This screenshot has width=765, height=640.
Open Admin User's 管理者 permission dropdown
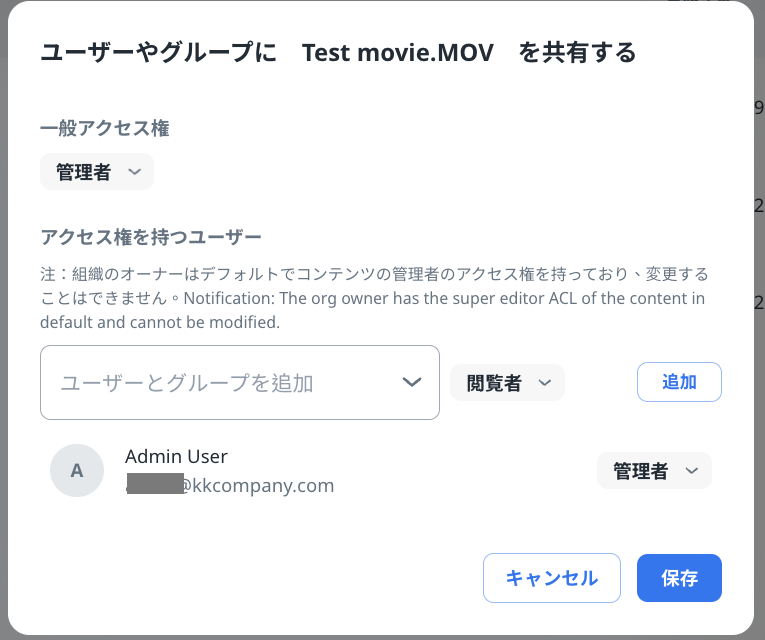pos(654,471)
